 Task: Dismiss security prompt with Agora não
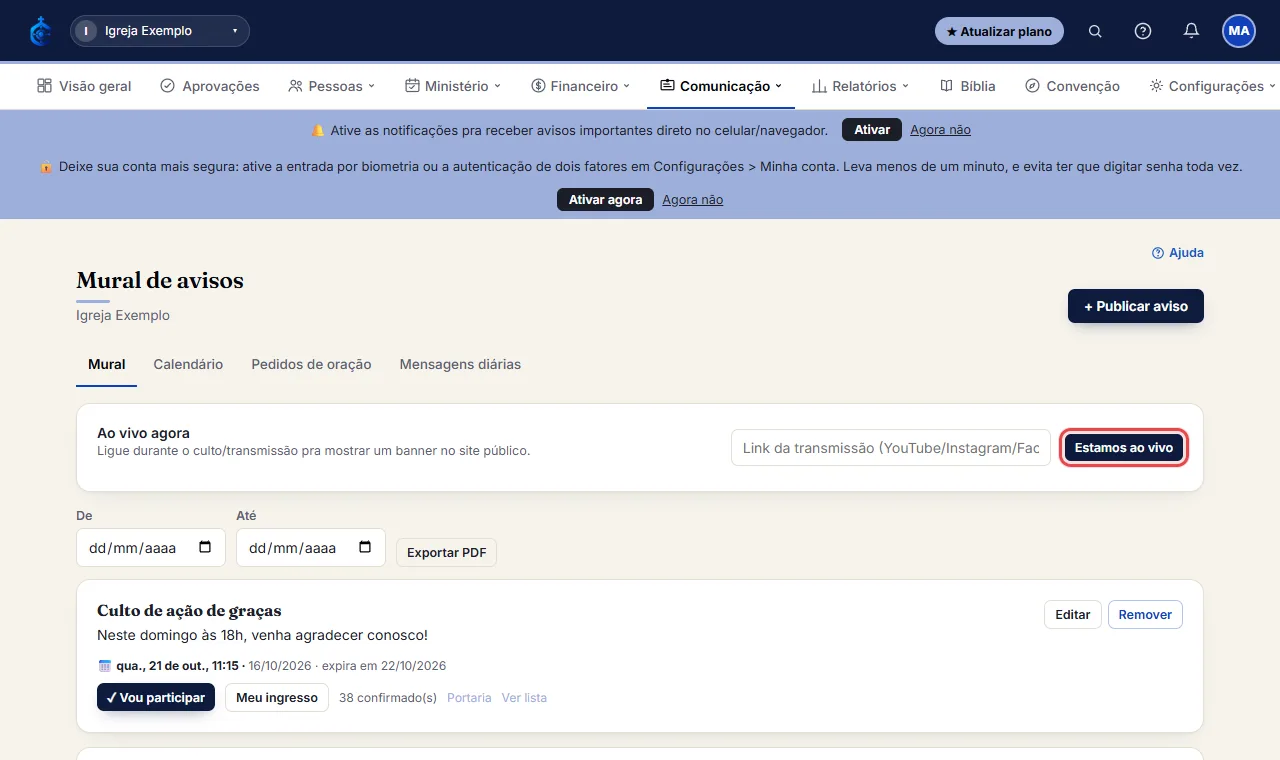tap(692, 200)
